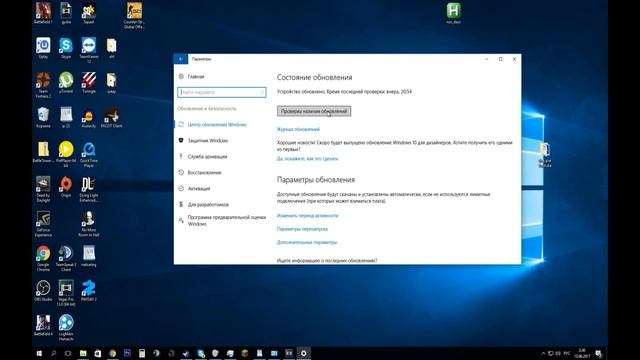Select the PAYDAY 2 desktop icon
Viewport: 640px width, 360px height.
[89, 291]
